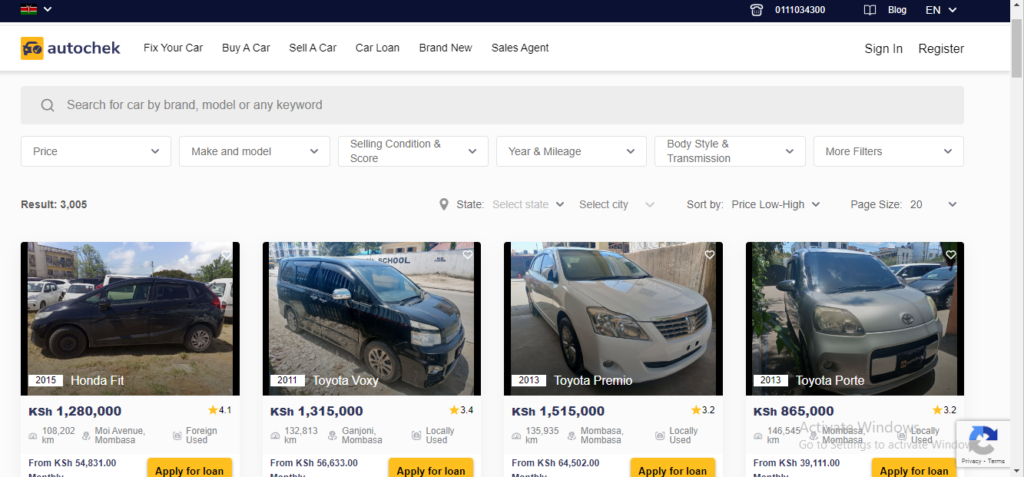Select Car Loan menu item
This screenshot has height=477, width=1024.
click(x=377, y=48)
